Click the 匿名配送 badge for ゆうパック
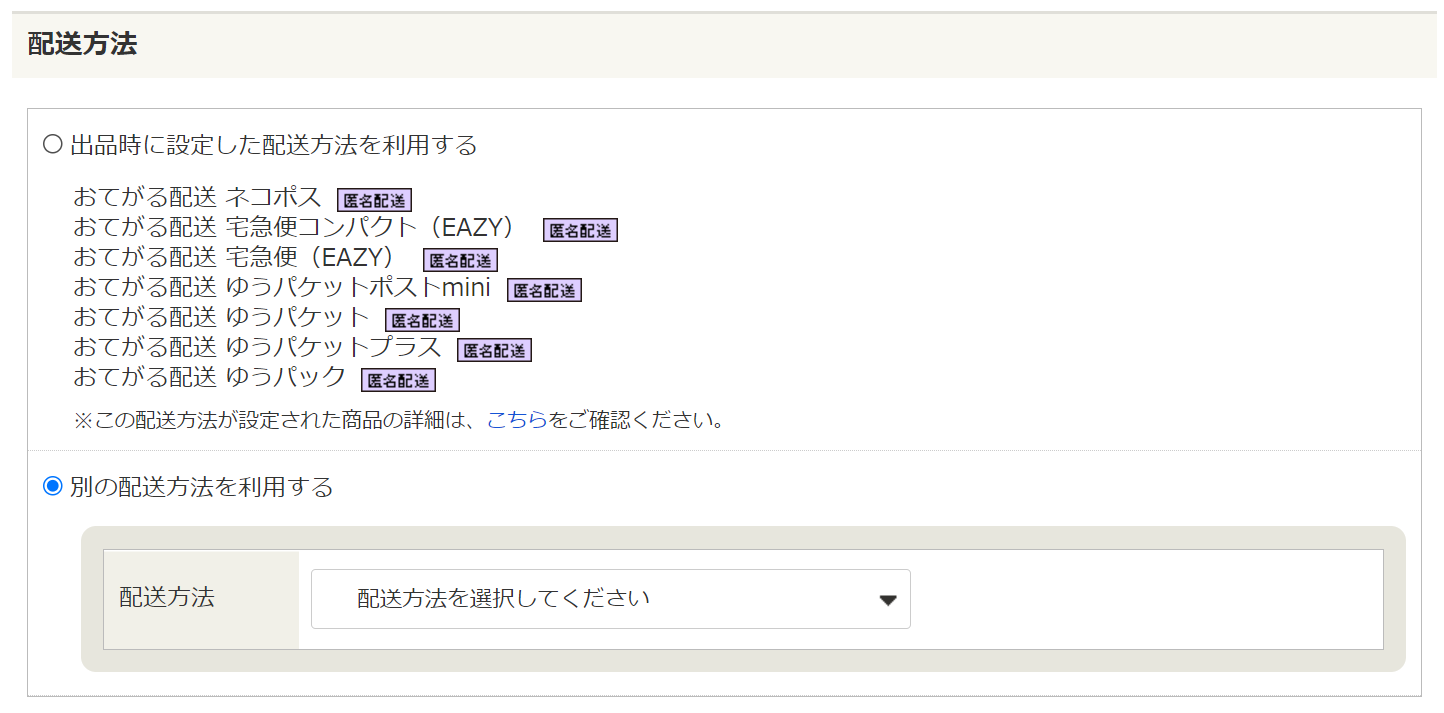The height and width of the screenshot is (713, 1444). [397, 380]
